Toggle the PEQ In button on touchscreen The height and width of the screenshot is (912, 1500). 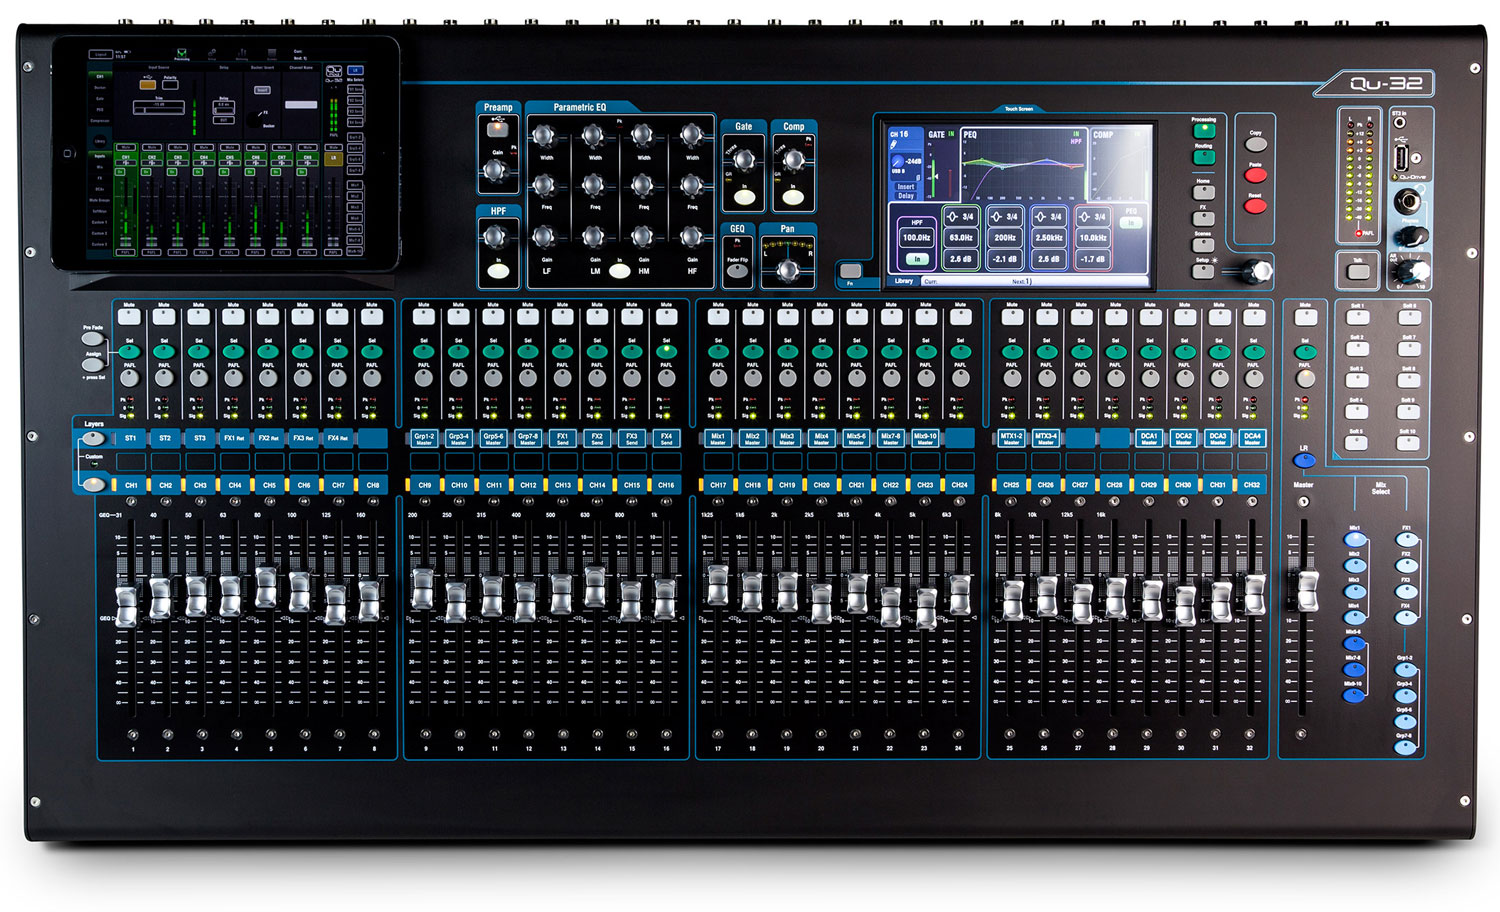[x=1130, y=223]
